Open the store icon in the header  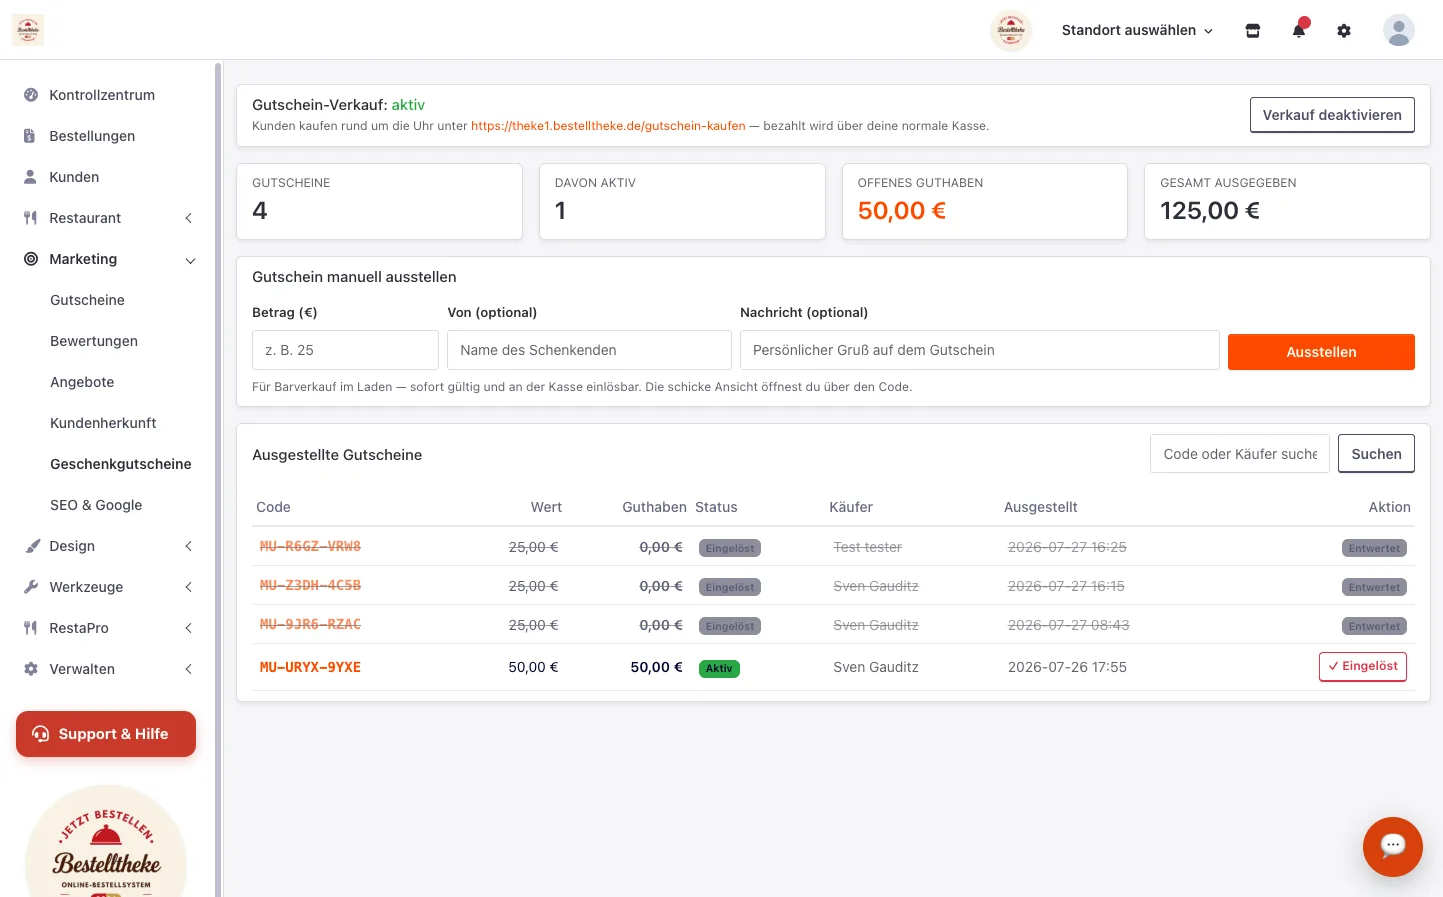[x=1253, y=31]
